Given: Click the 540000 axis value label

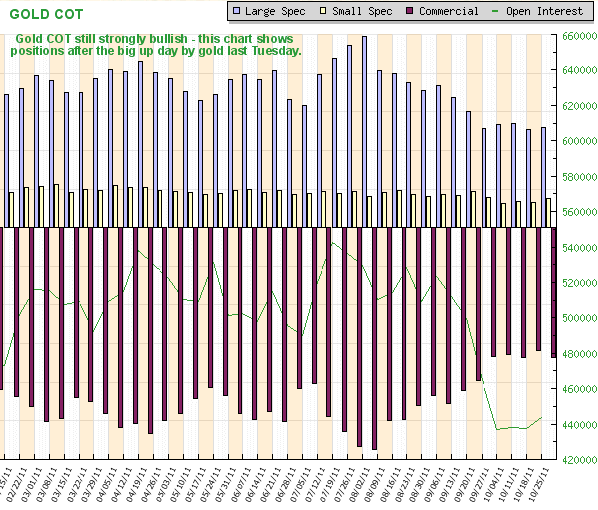Looking at the screenshot, I should tap(580, 248).
